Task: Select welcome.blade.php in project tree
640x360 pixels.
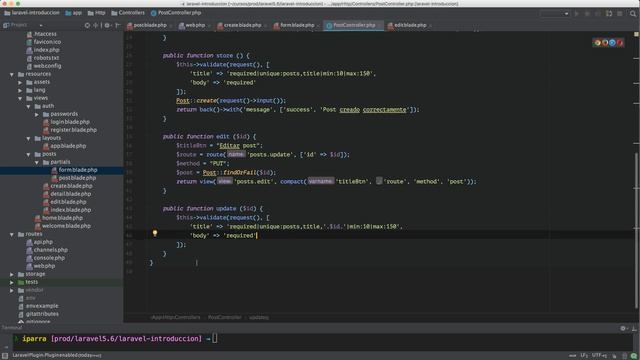Action: click(63, 226)
